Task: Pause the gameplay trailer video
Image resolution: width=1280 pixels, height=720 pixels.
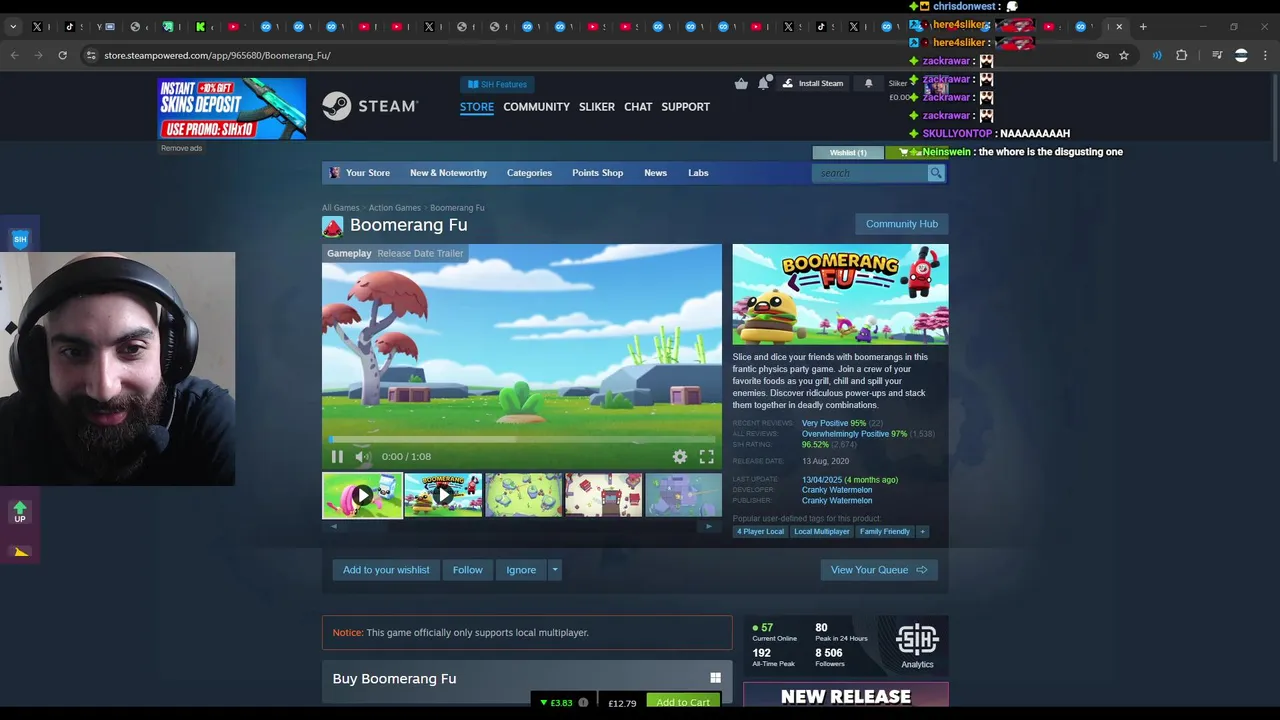Action: point(337,457)
